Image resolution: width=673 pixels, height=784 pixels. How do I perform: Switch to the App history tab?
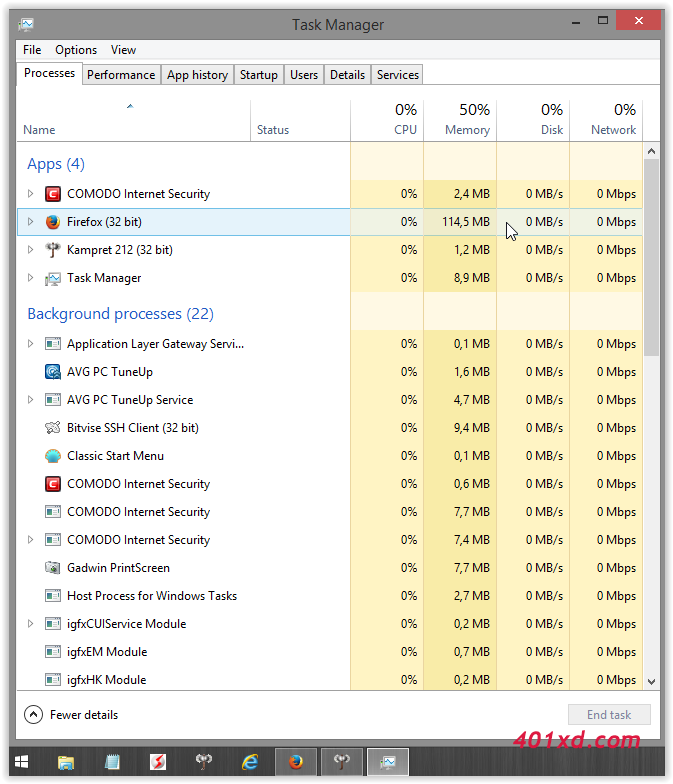click(198, 74)
